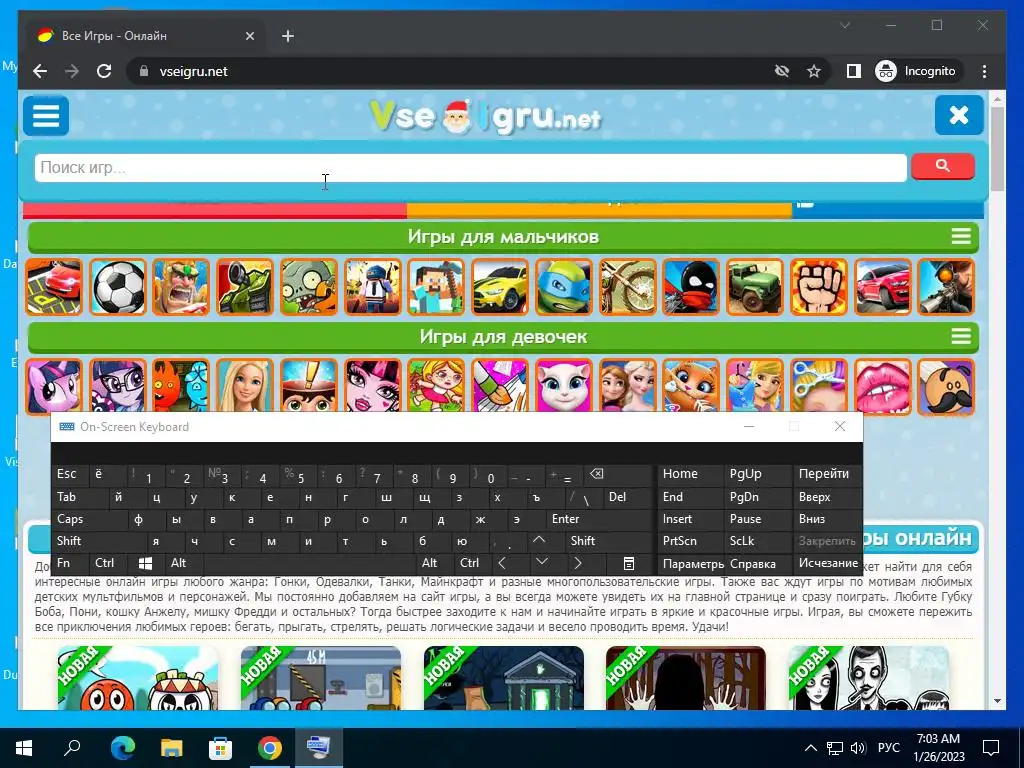Open the yellow sports car game icon
1024x768 pixels.
pyautogui.click(x=500, y=287)
